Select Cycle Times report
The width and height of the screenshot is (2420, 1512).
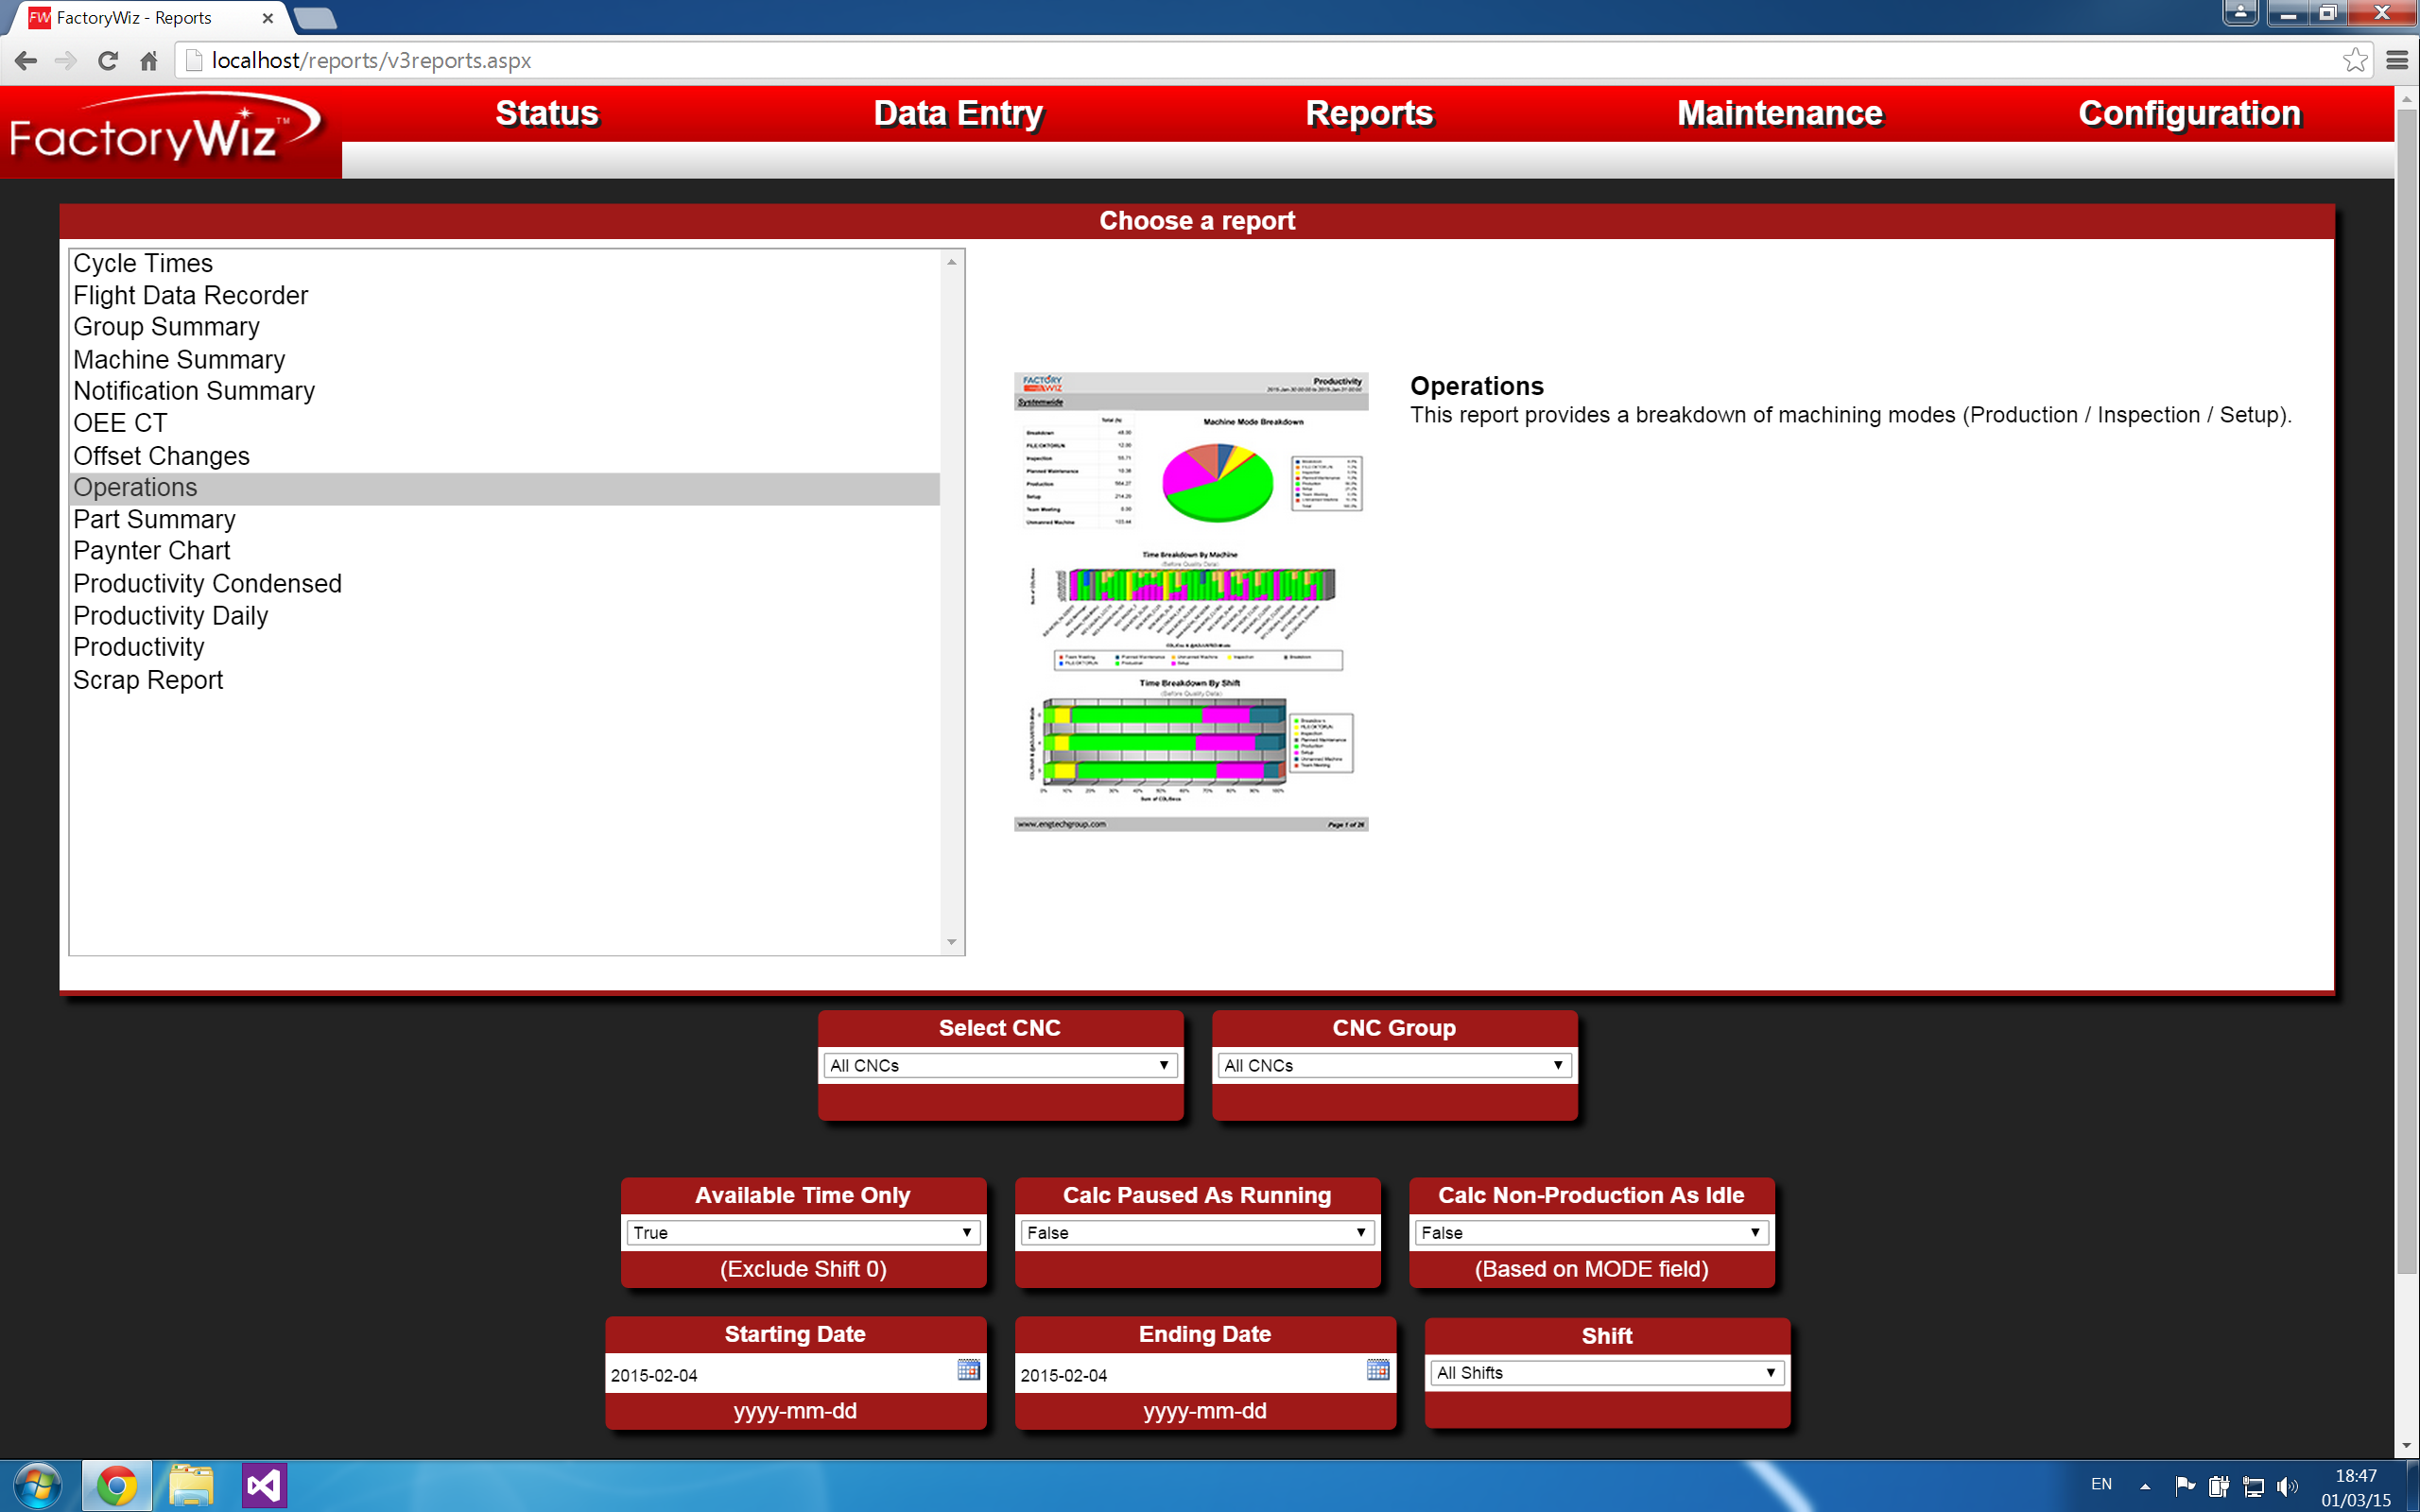click(x=505, y=263)
